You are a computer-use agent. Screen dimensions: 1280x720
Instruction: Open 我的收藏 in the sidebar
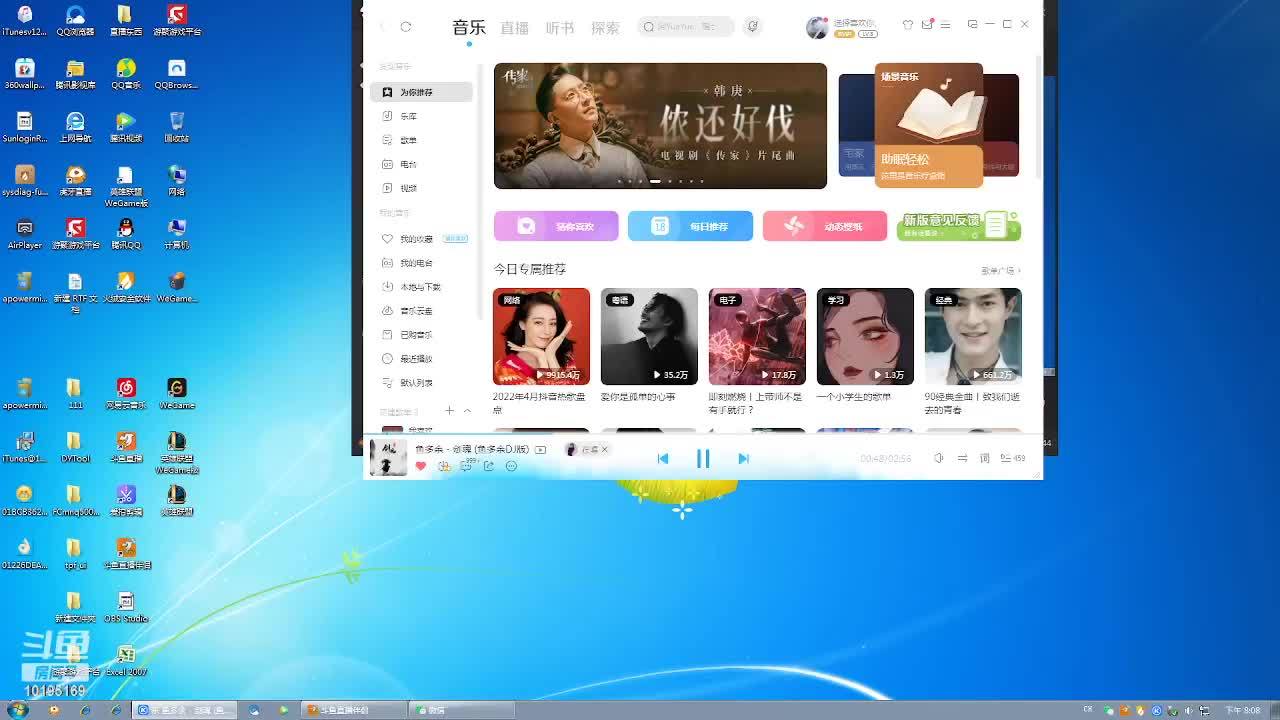pyautogui.click(x=416, y=239)
